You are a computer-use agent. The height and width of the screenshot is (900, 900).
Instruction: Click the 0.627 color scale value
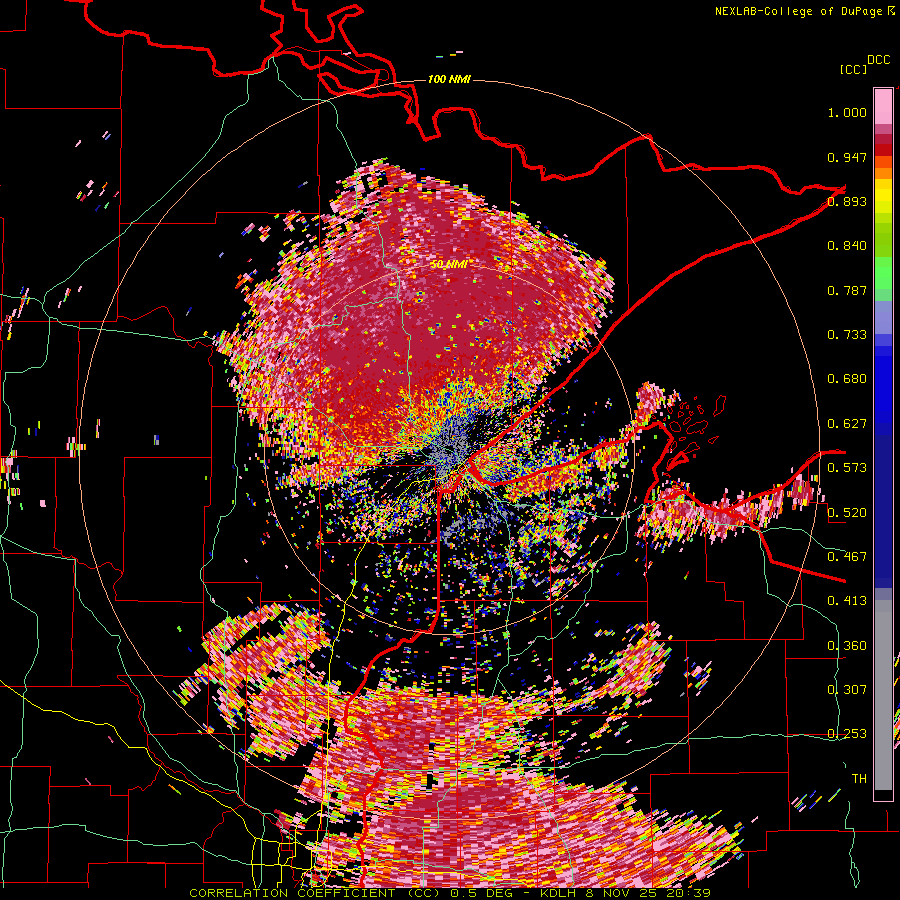(x=847, y=424)
